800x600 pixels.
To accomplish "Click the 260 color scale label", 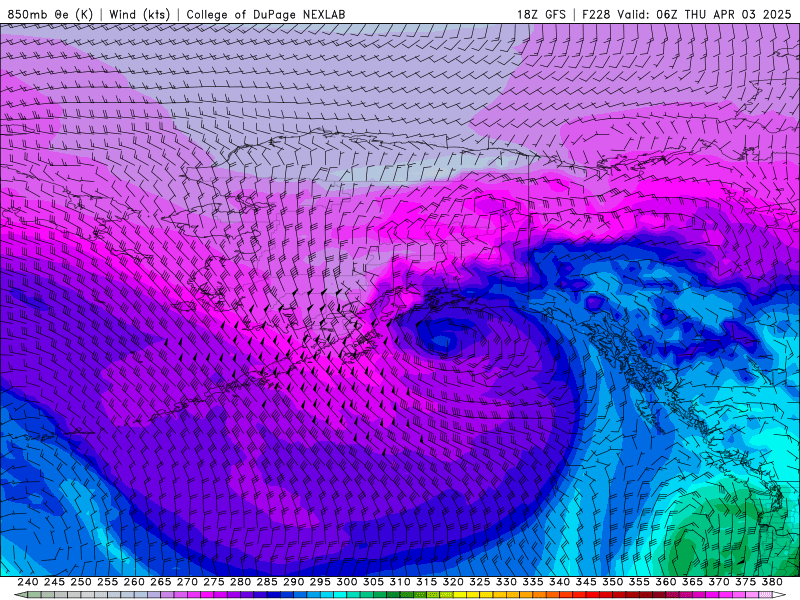I will (134, 582).
